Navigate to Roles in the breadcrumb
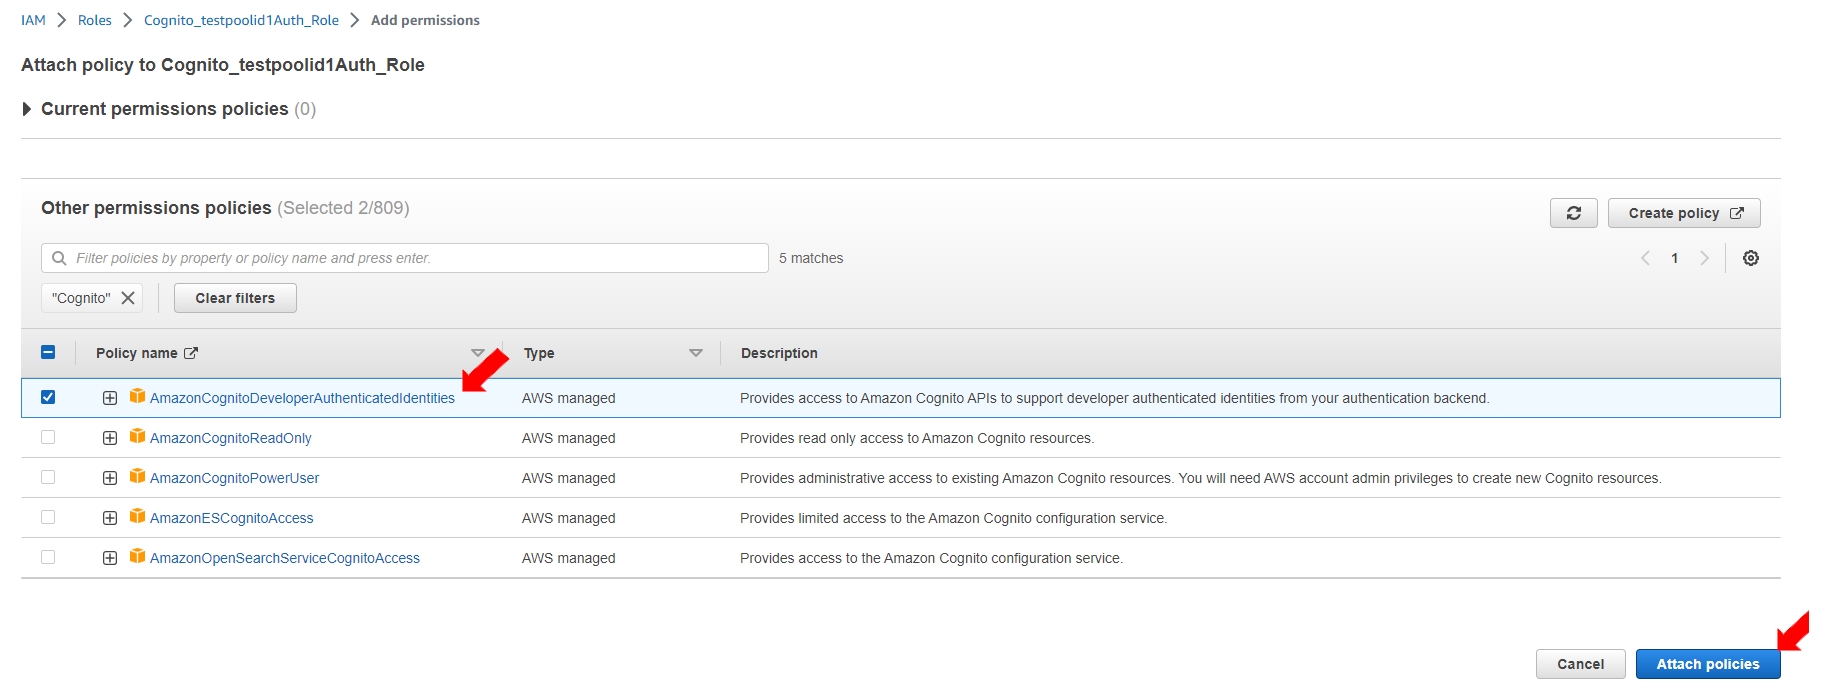 [x=94, y=20]
